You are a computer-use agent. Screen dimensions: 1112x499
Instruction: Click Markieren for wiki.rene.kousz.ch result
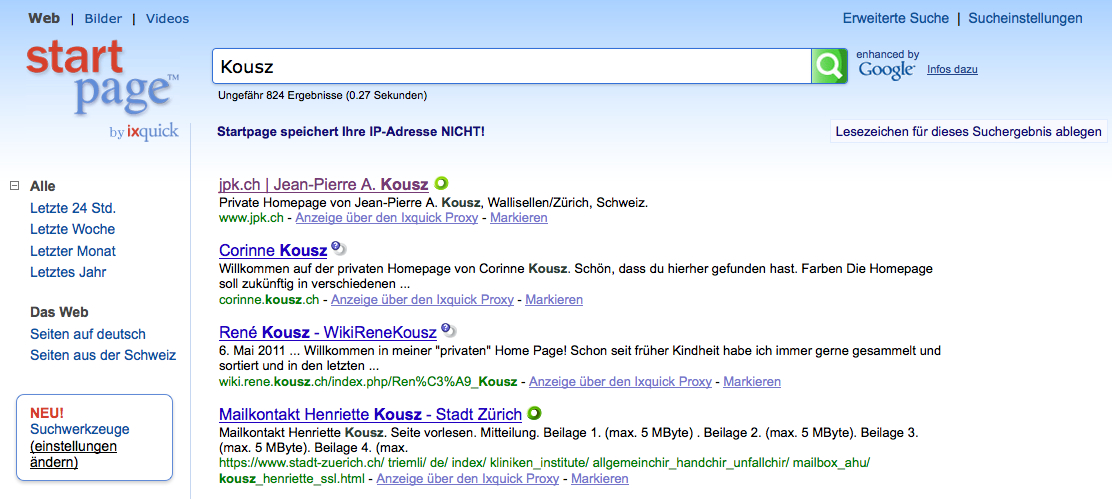(x=752, y=381)
